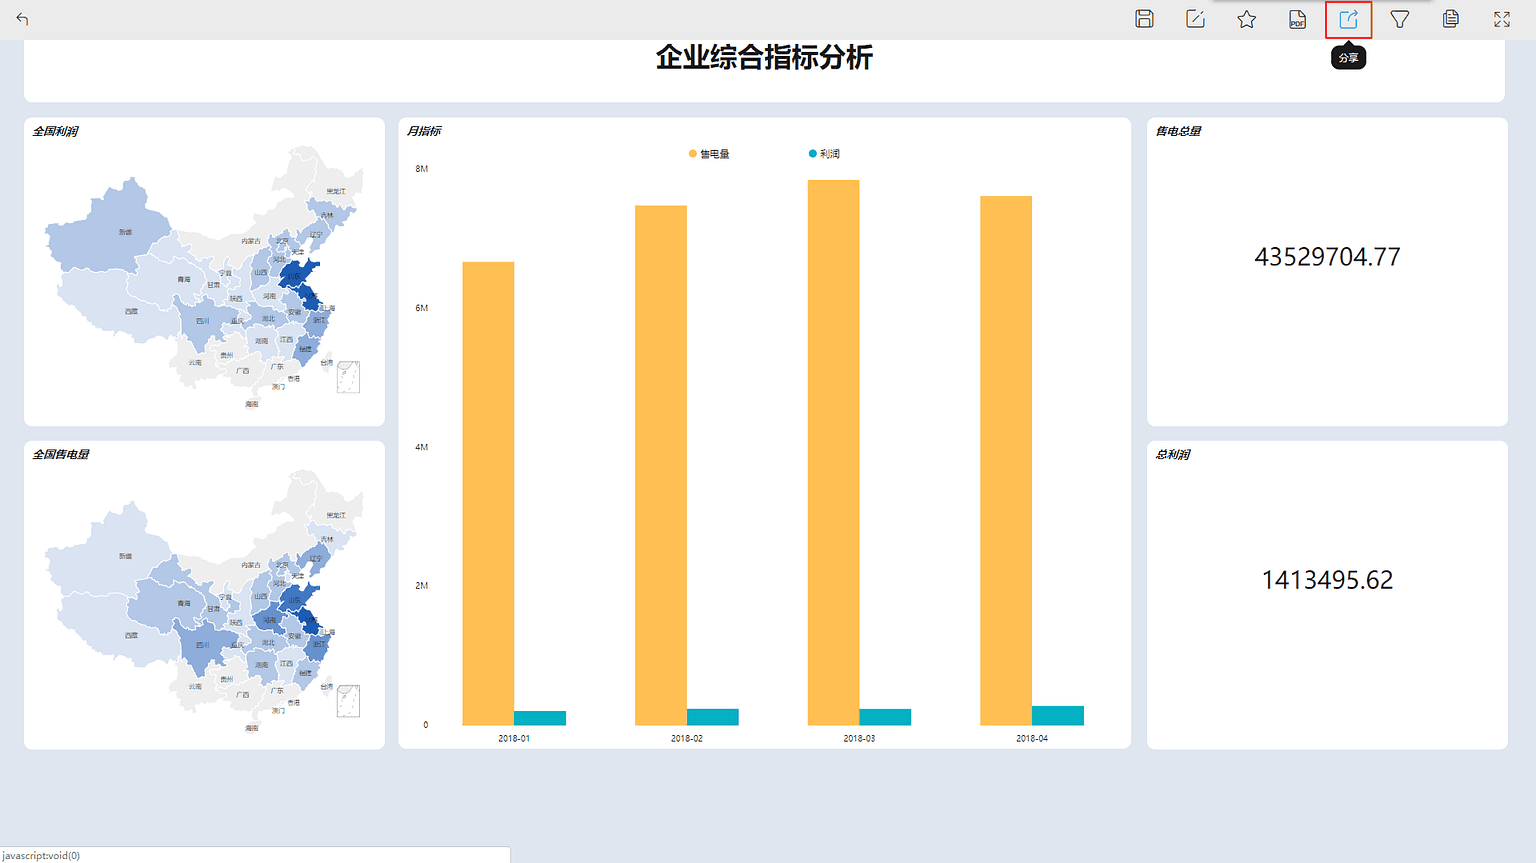Click the orange 售电量 bar for 2018-02

661,466
